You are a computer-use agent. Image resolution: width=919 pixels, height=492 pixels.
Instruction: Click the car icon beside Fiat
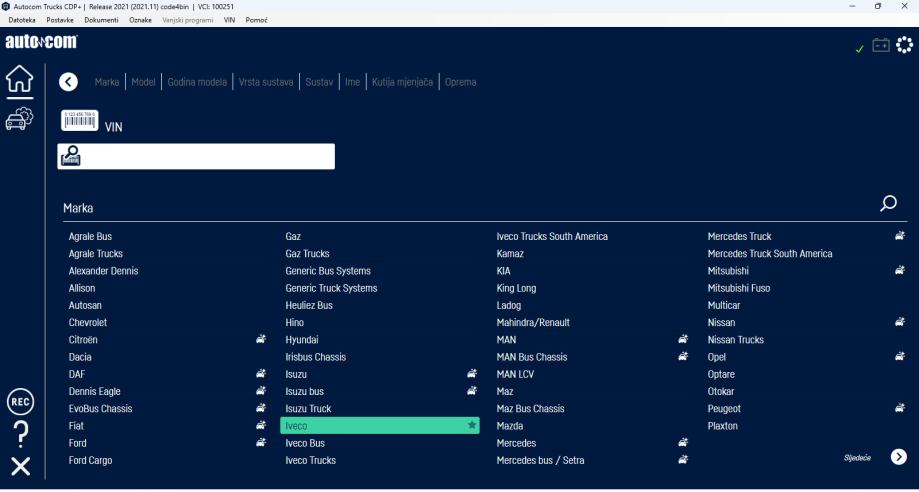click(x=261, y=425)
